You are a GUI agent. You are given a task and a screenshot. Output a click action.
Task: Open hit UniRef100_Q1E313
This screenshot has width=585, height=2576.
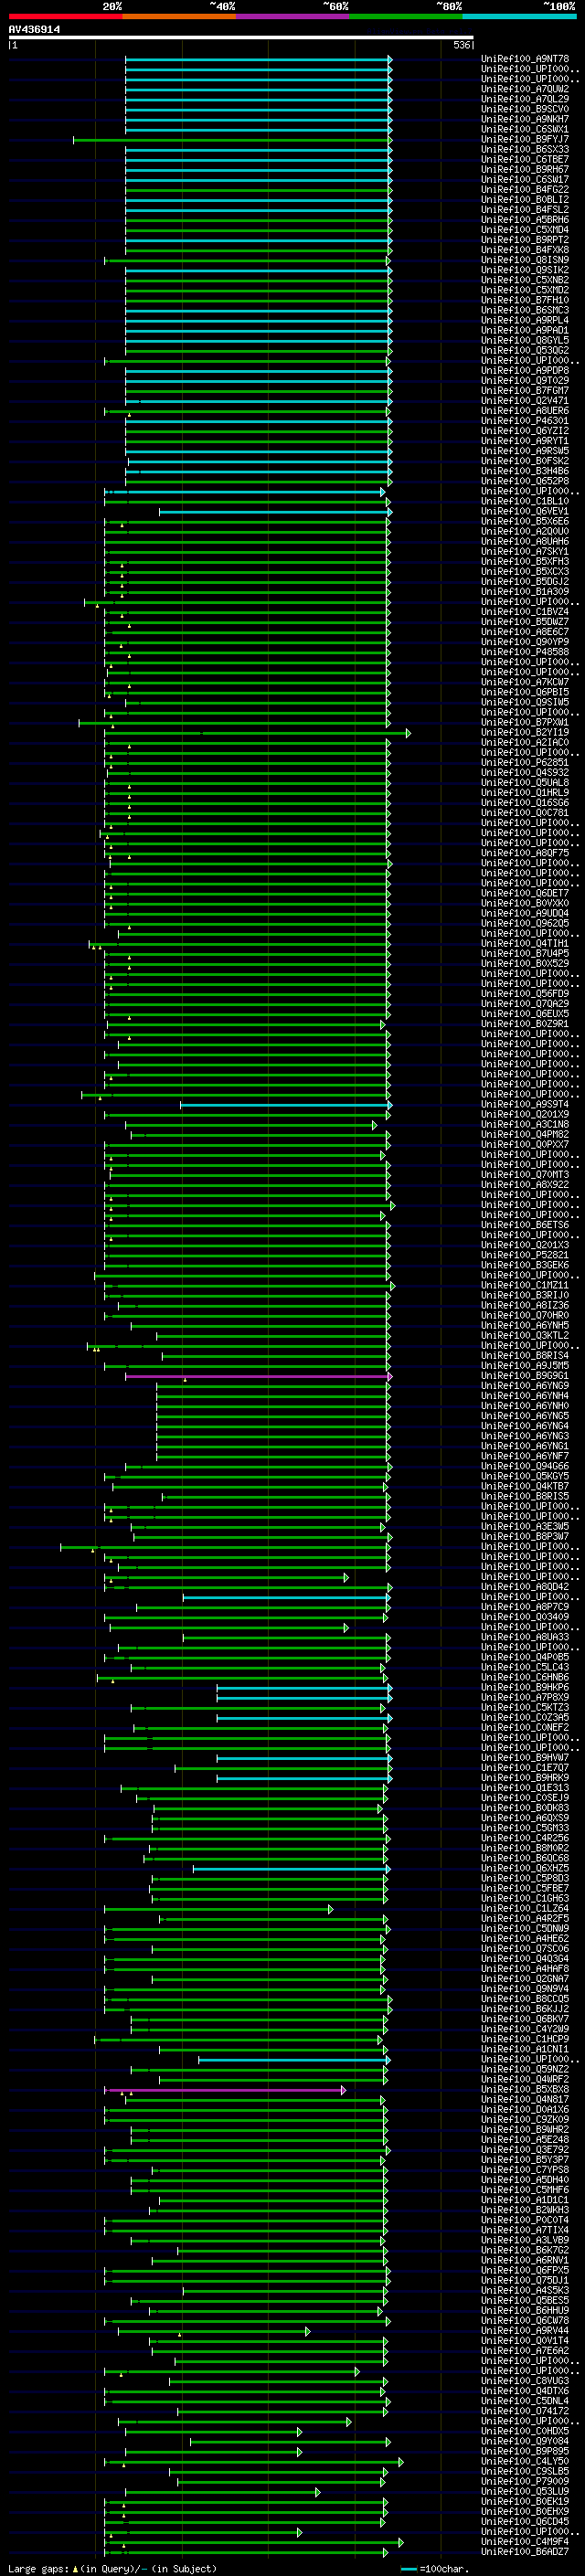point(525,1788)
